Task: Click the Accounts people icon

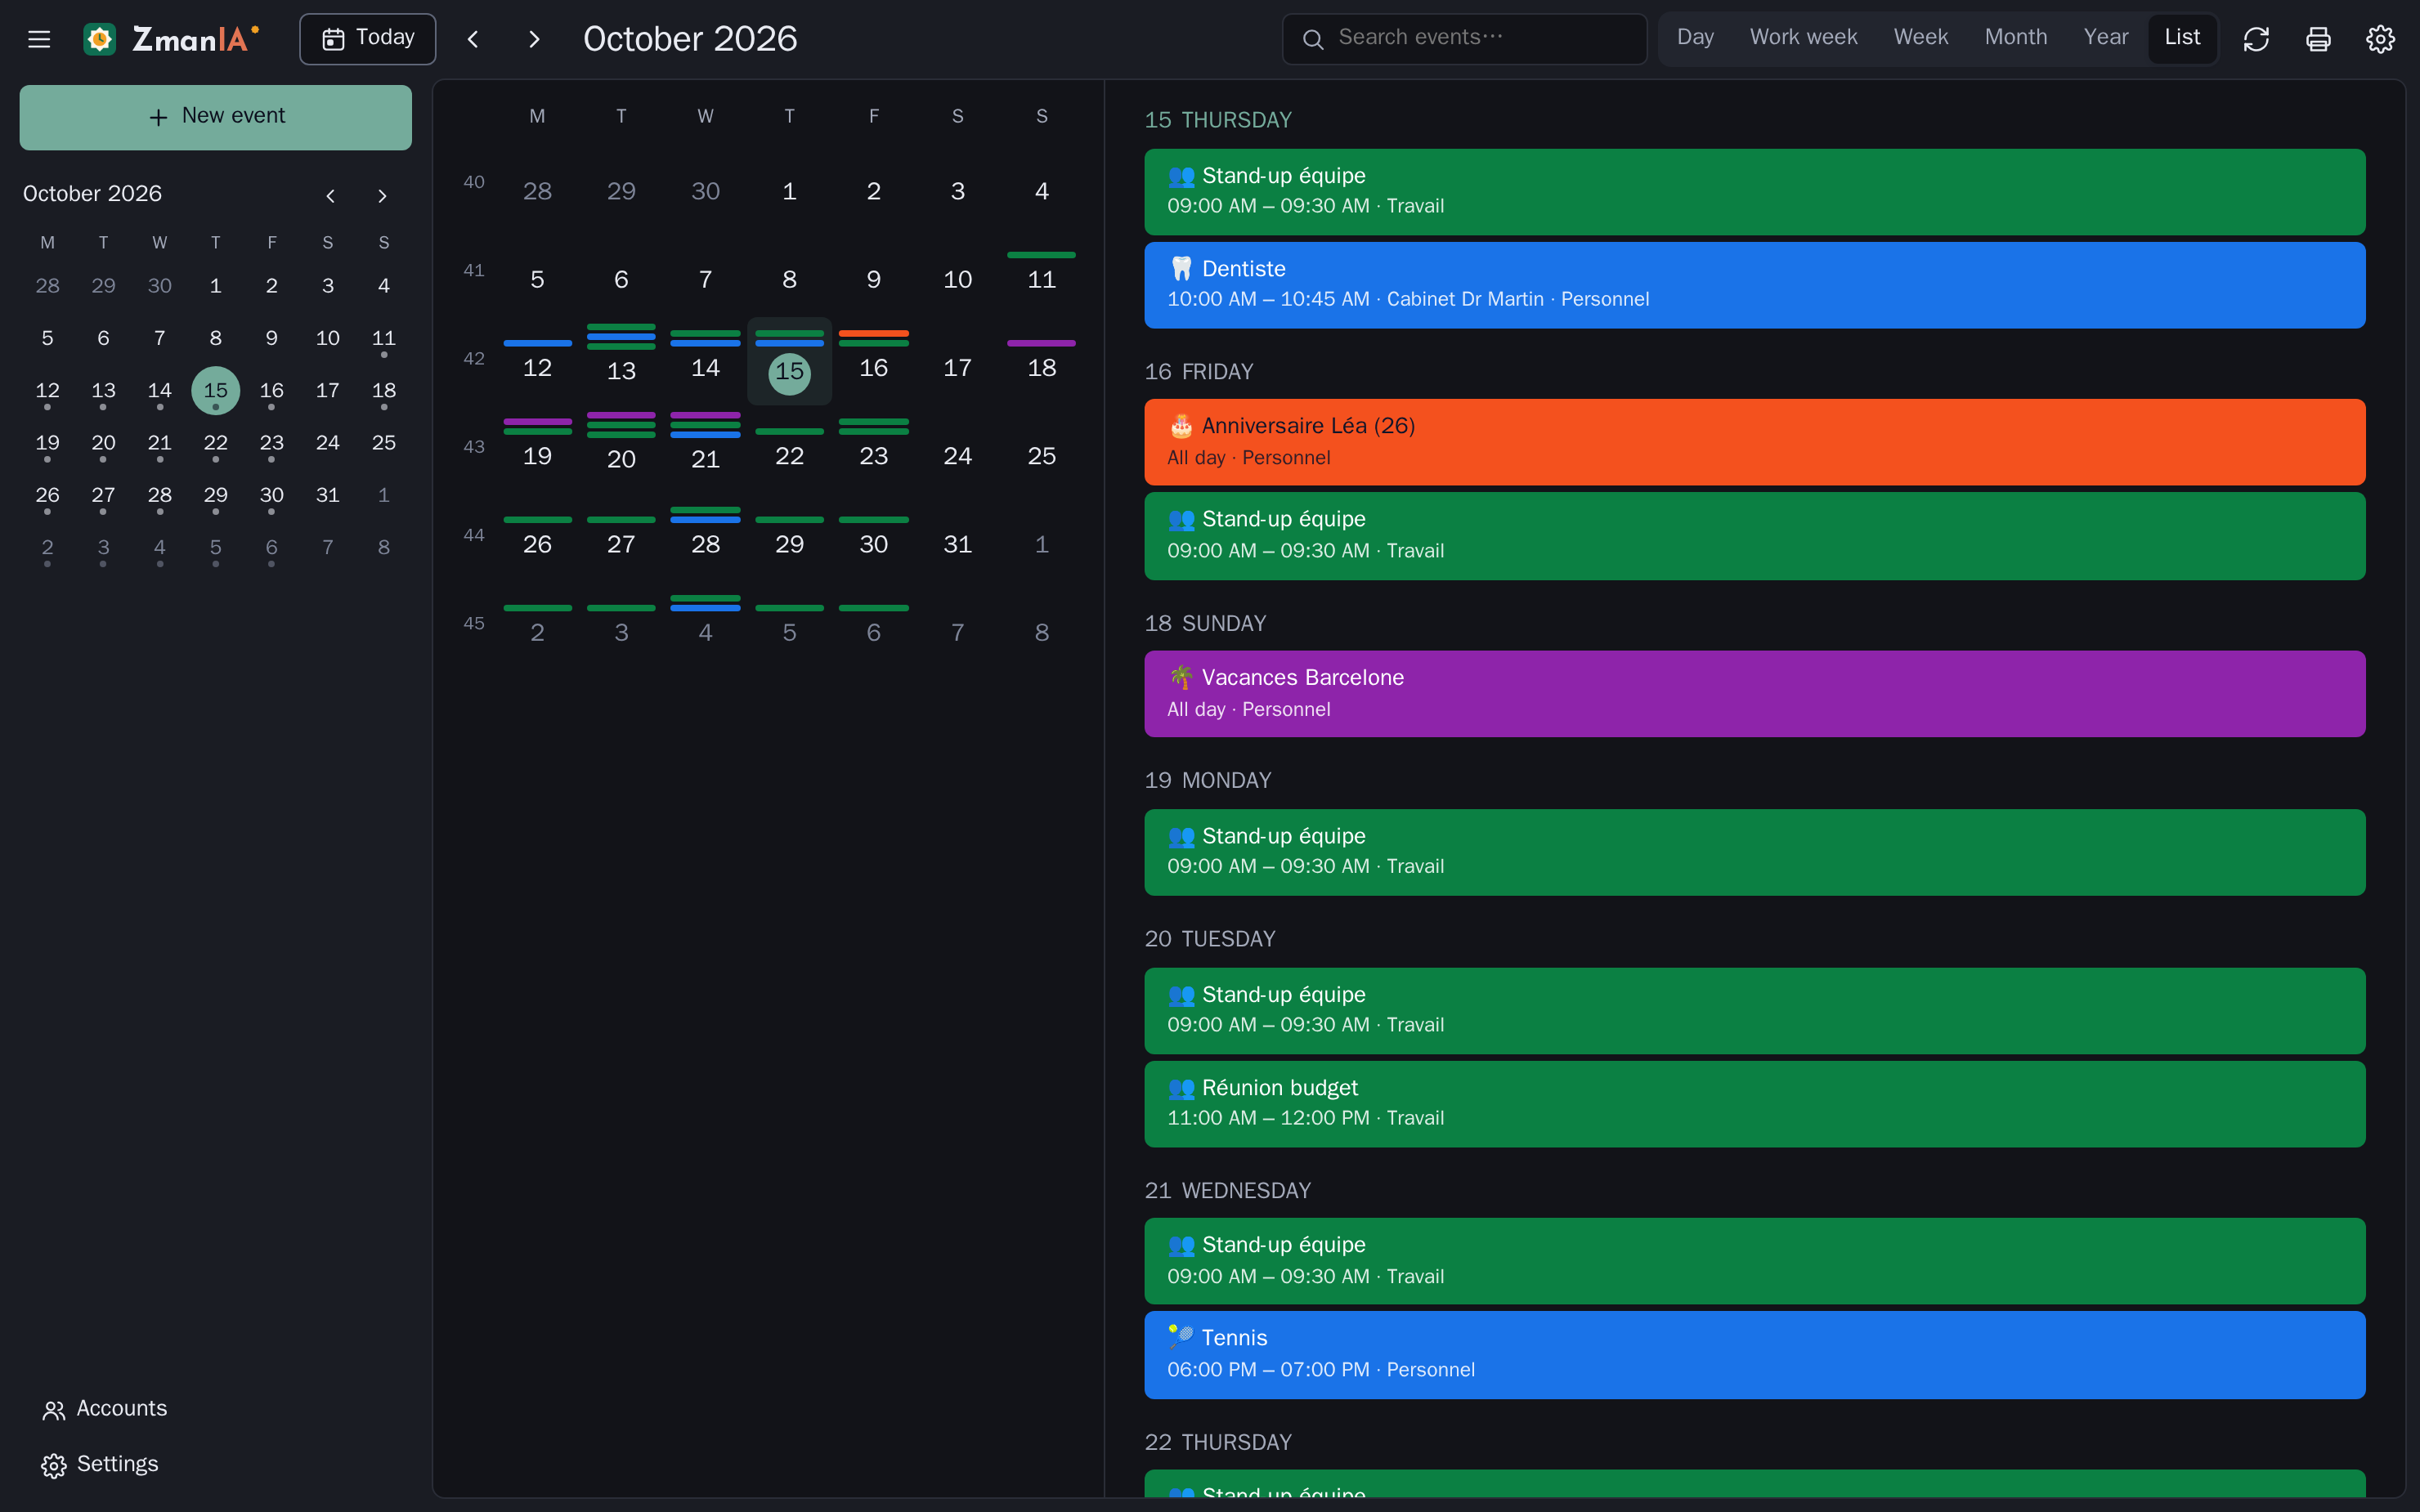Action: pyautogui.click(x=54, y=1410)
